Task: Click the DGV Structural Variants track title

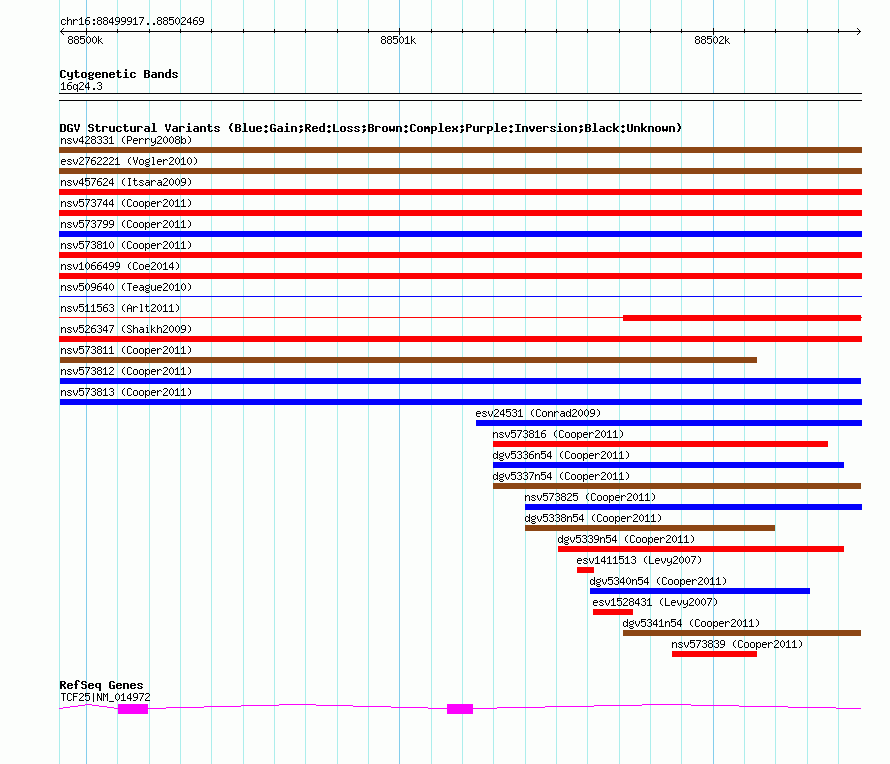Action: [x=371, y=128]
